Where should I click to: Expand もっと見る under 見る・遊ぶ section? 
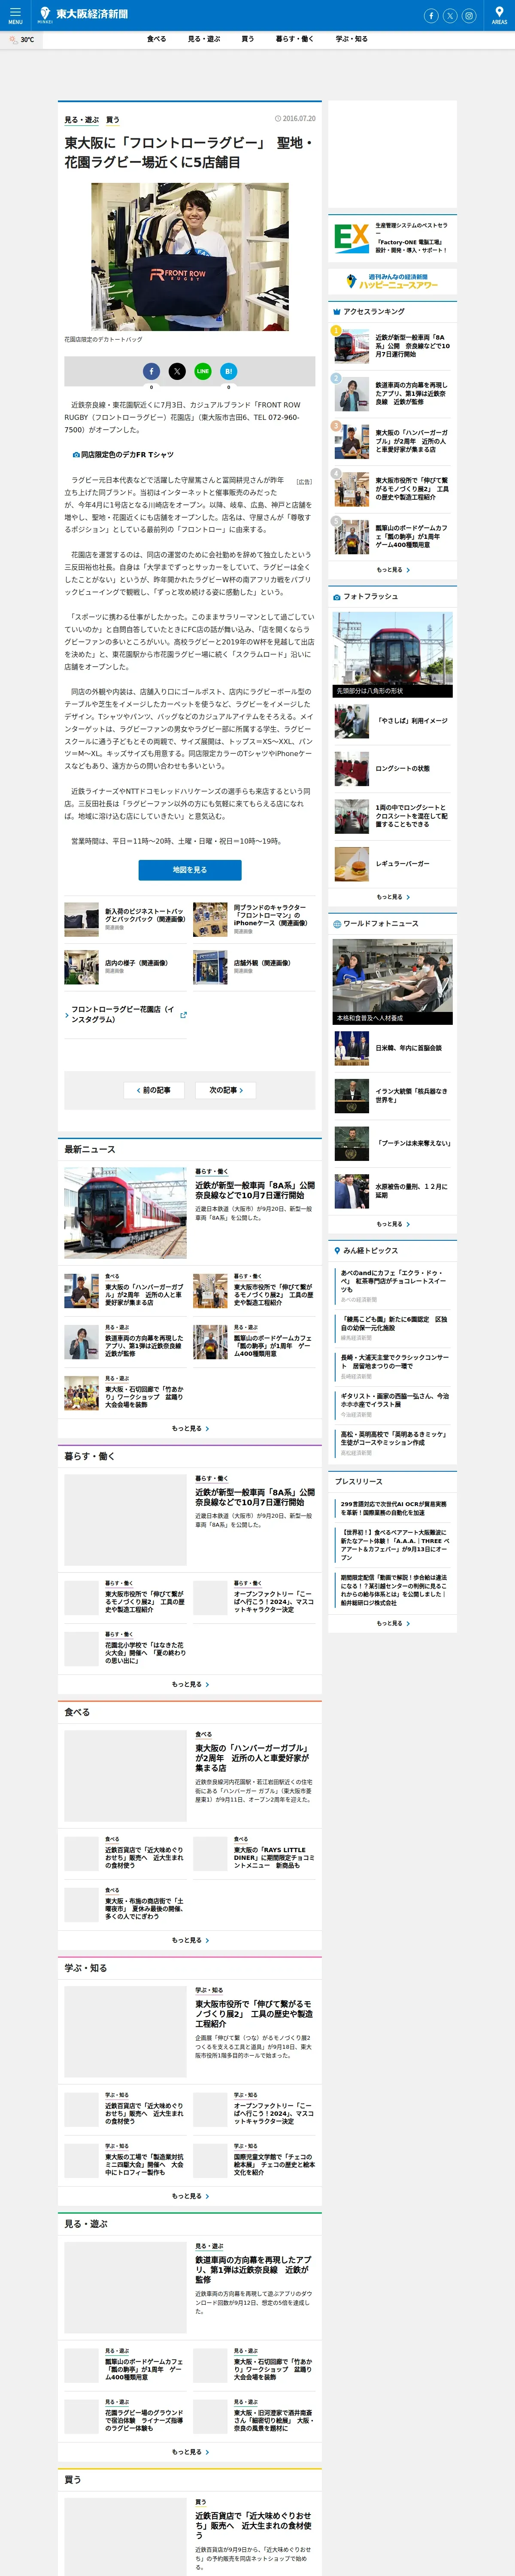tap(190, 2452)
